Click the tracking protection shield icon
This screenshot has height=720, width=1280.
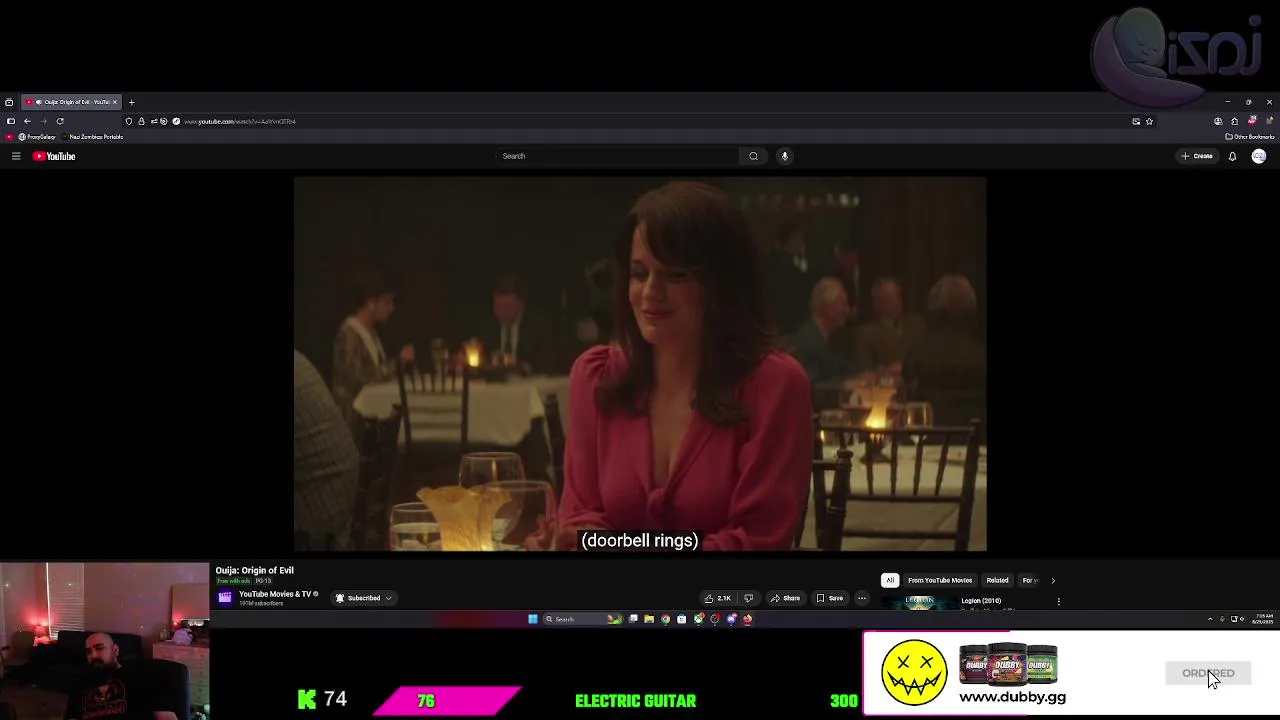(129, 121)
